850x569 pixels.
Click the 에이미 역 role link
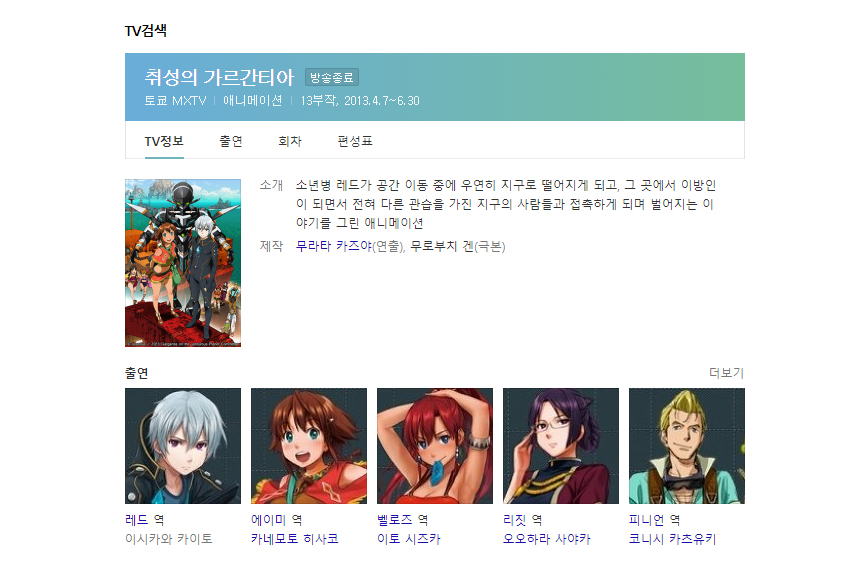click(276, 520)
